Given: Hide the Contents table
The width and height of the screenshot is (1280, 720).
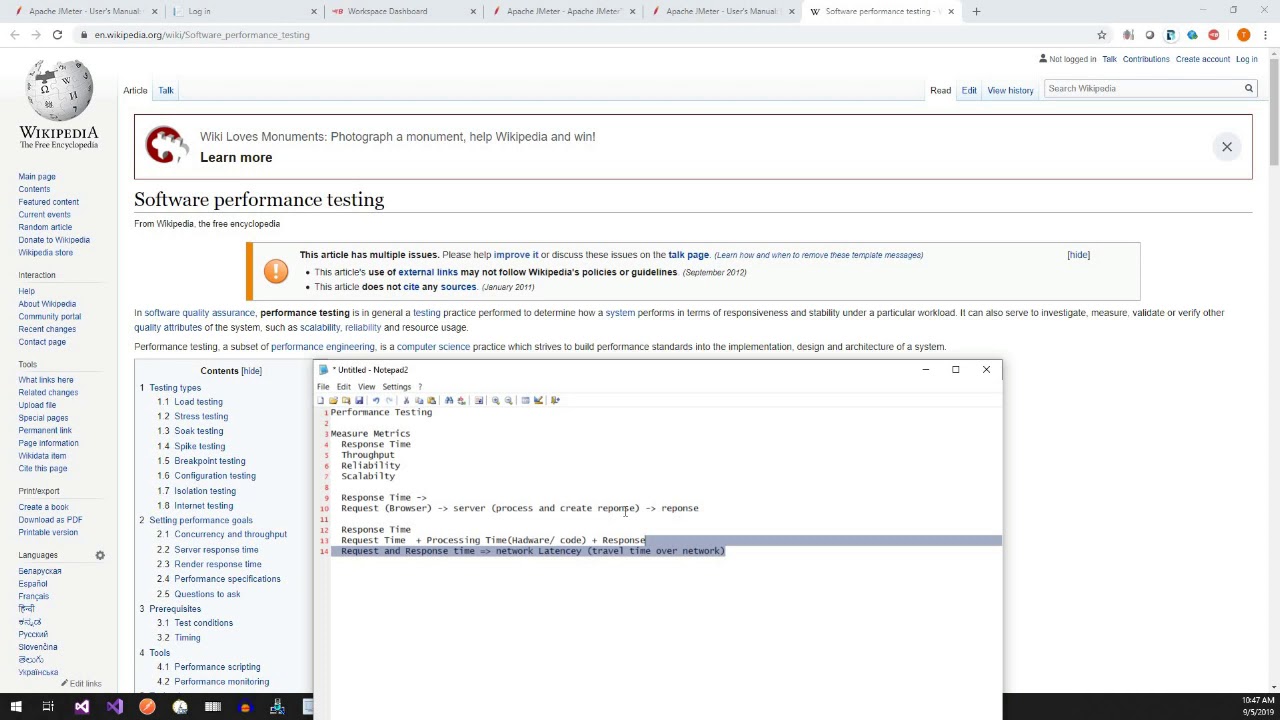Looking at the screenshot, I should point(251,371).
